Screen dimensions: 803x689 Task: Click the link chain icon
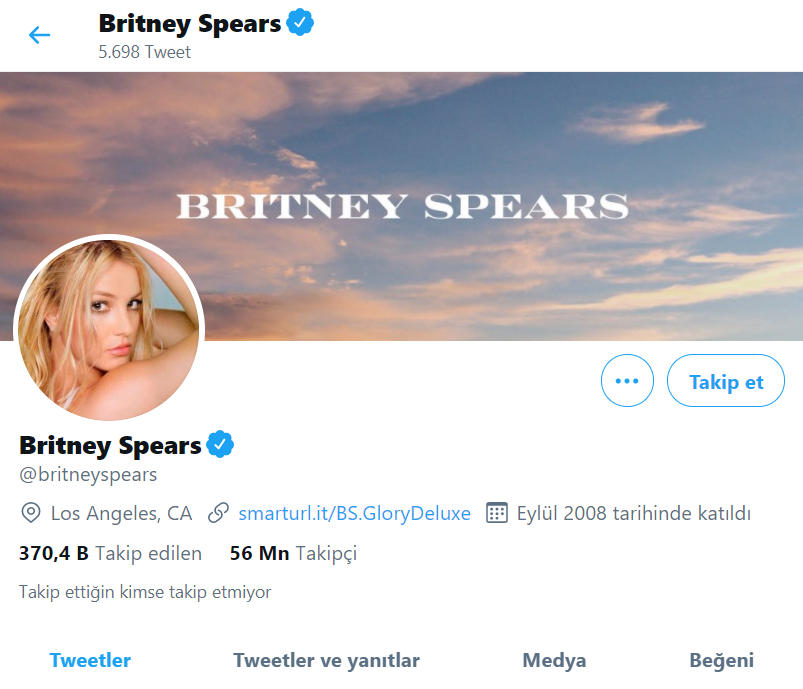(219, 513)
